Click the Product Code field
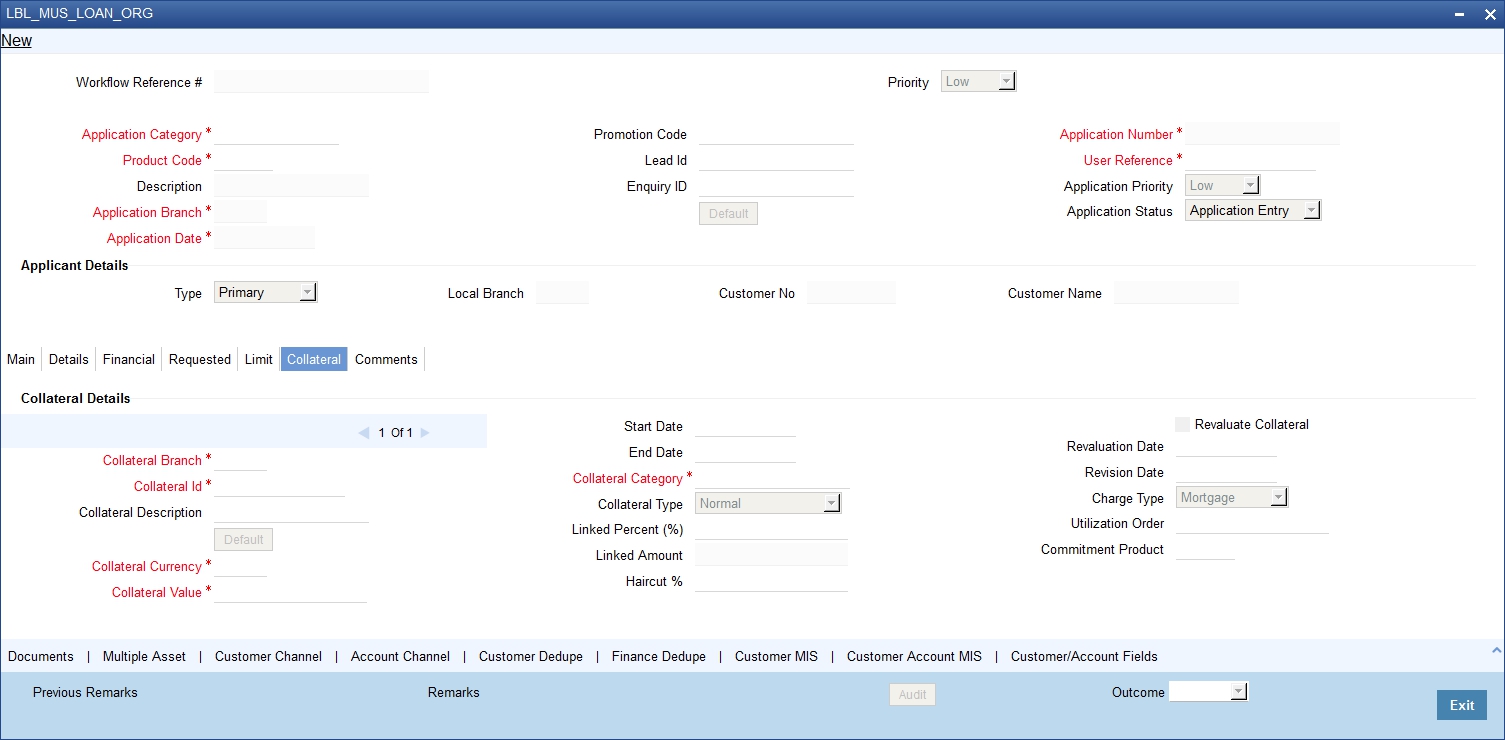Viewport: 1505px width, 740px height. point(243,160)
